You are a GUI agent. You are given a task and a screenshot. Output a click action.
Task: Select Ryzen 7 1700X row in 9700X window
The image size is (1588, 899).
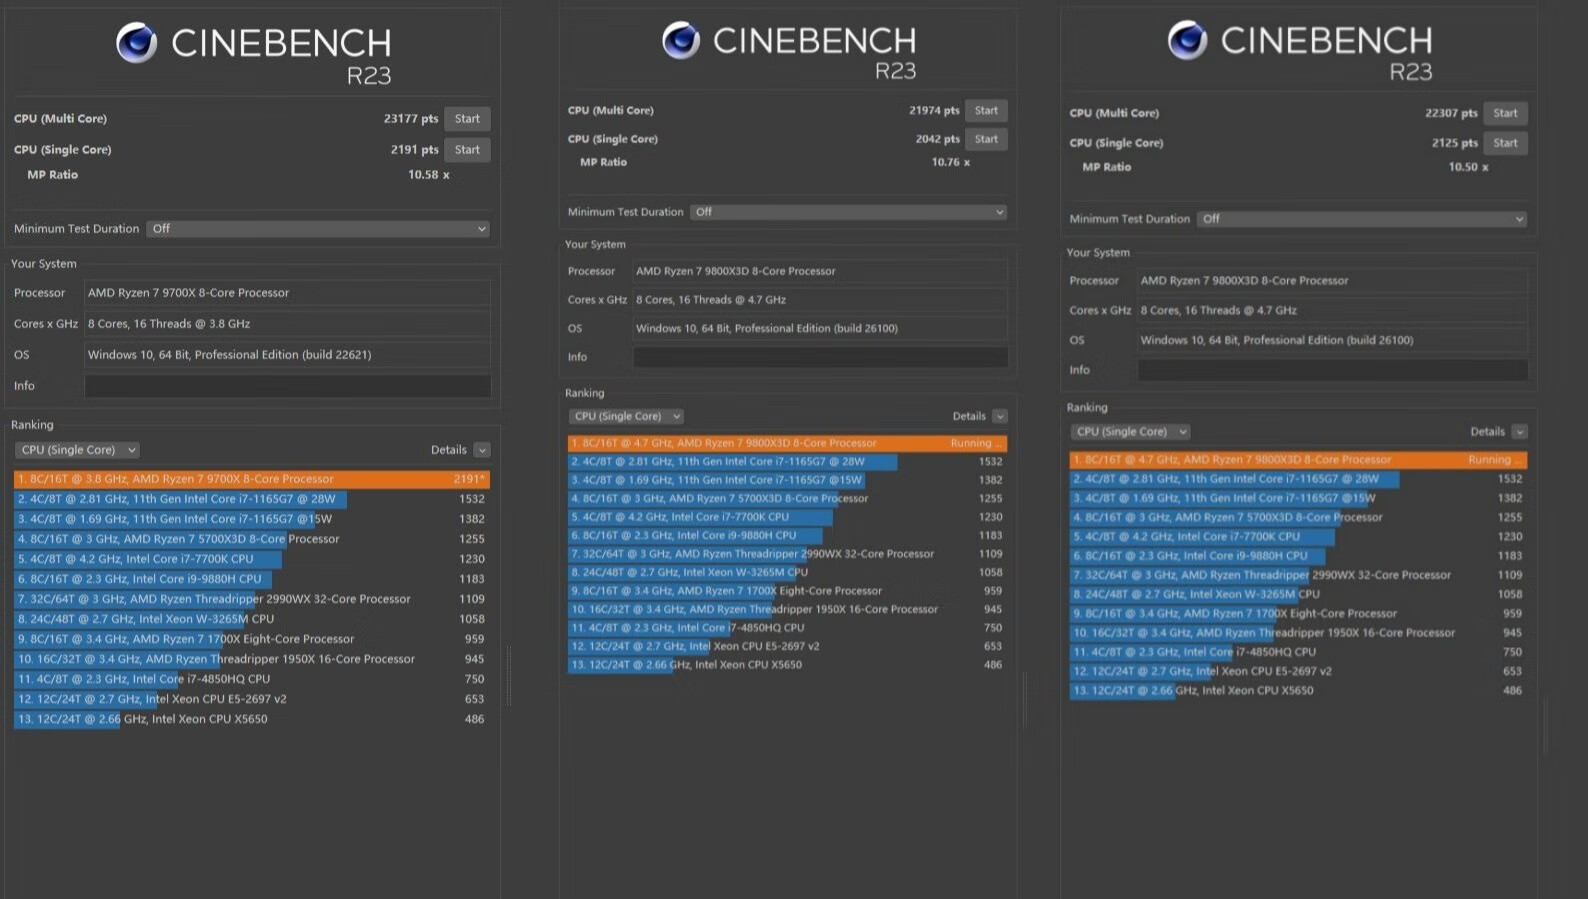click(252, 639)
